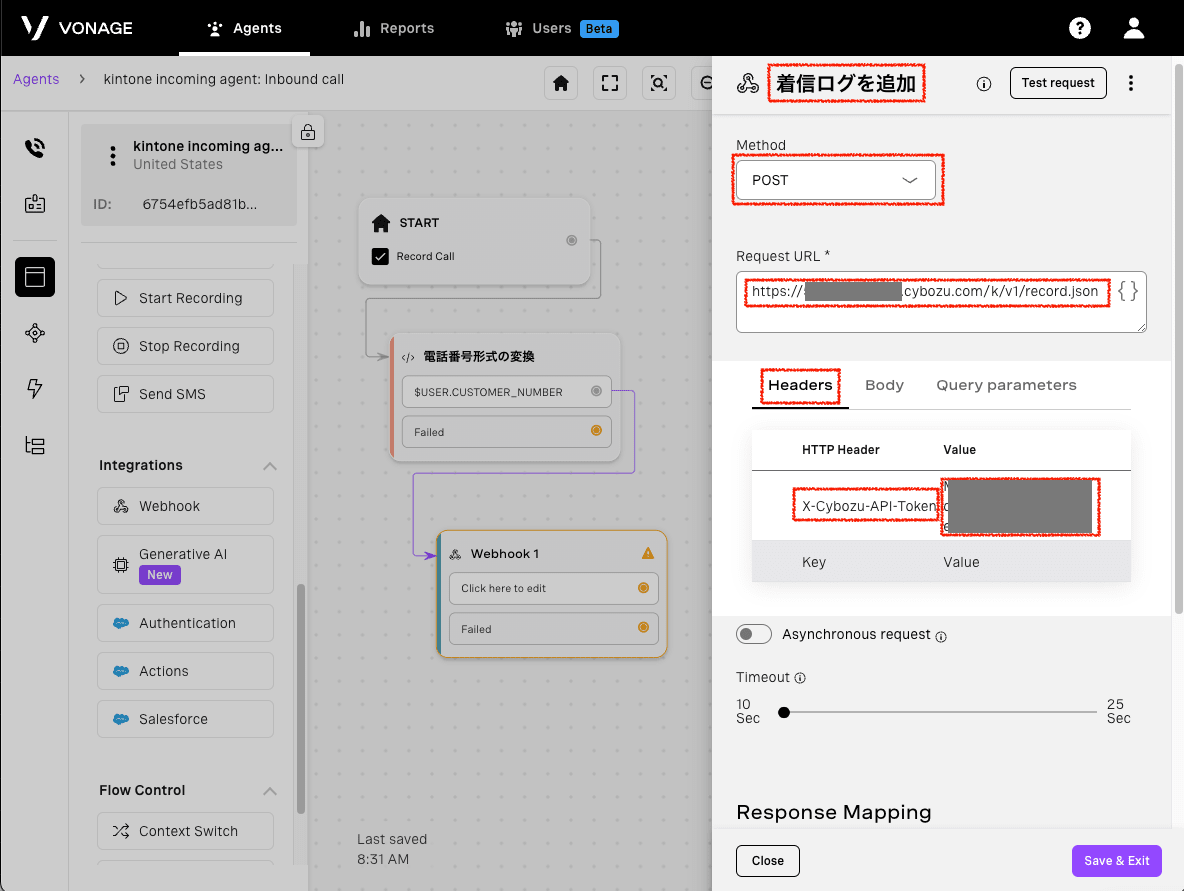Click the Request URL input field
The height and width of the screenshot is (891, 1184).
941,301
